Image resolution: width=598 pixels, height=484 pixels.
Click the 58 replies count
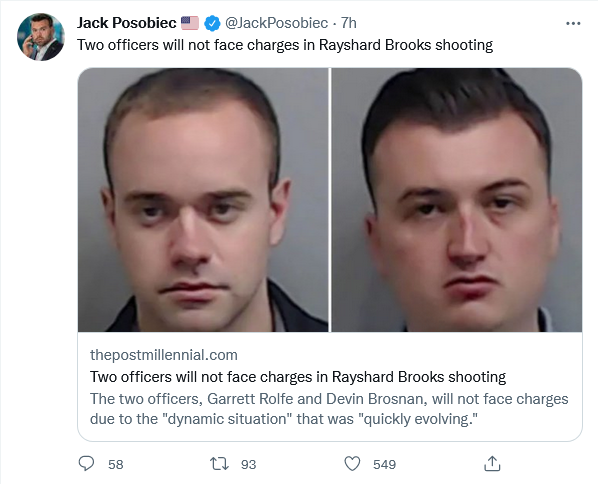pos(116,464)
